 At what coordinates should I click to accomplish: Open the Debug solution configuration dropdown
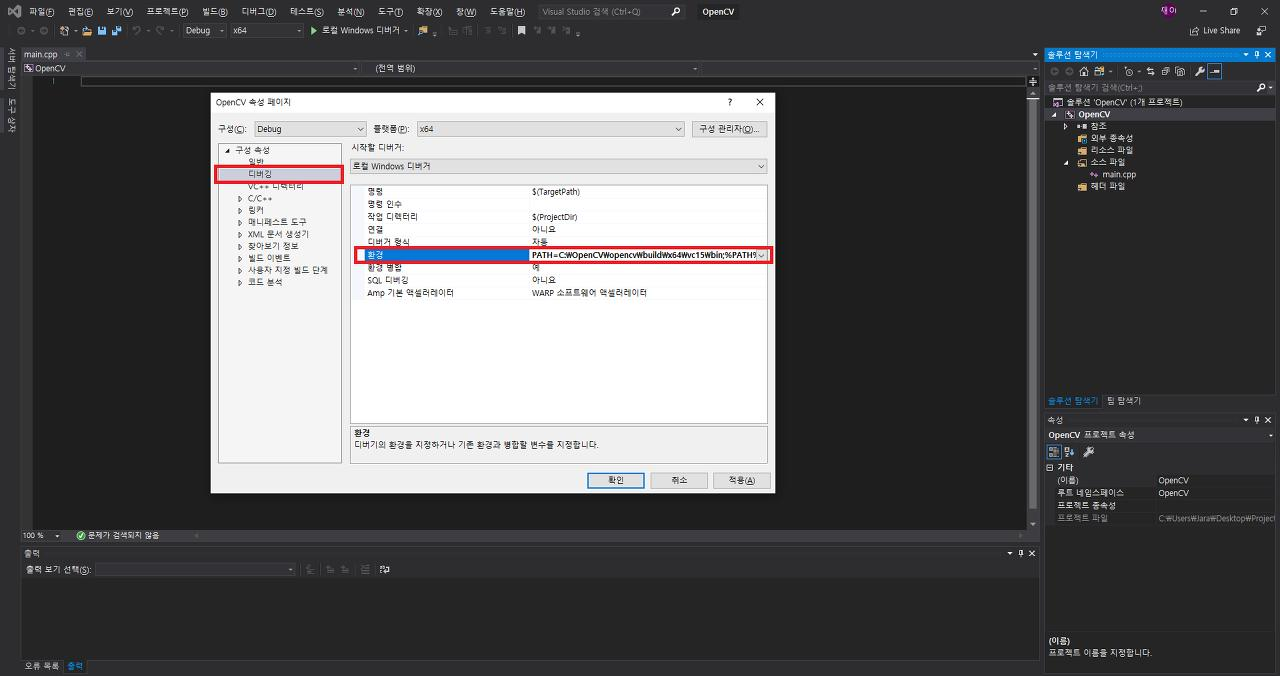pos(205,30)
